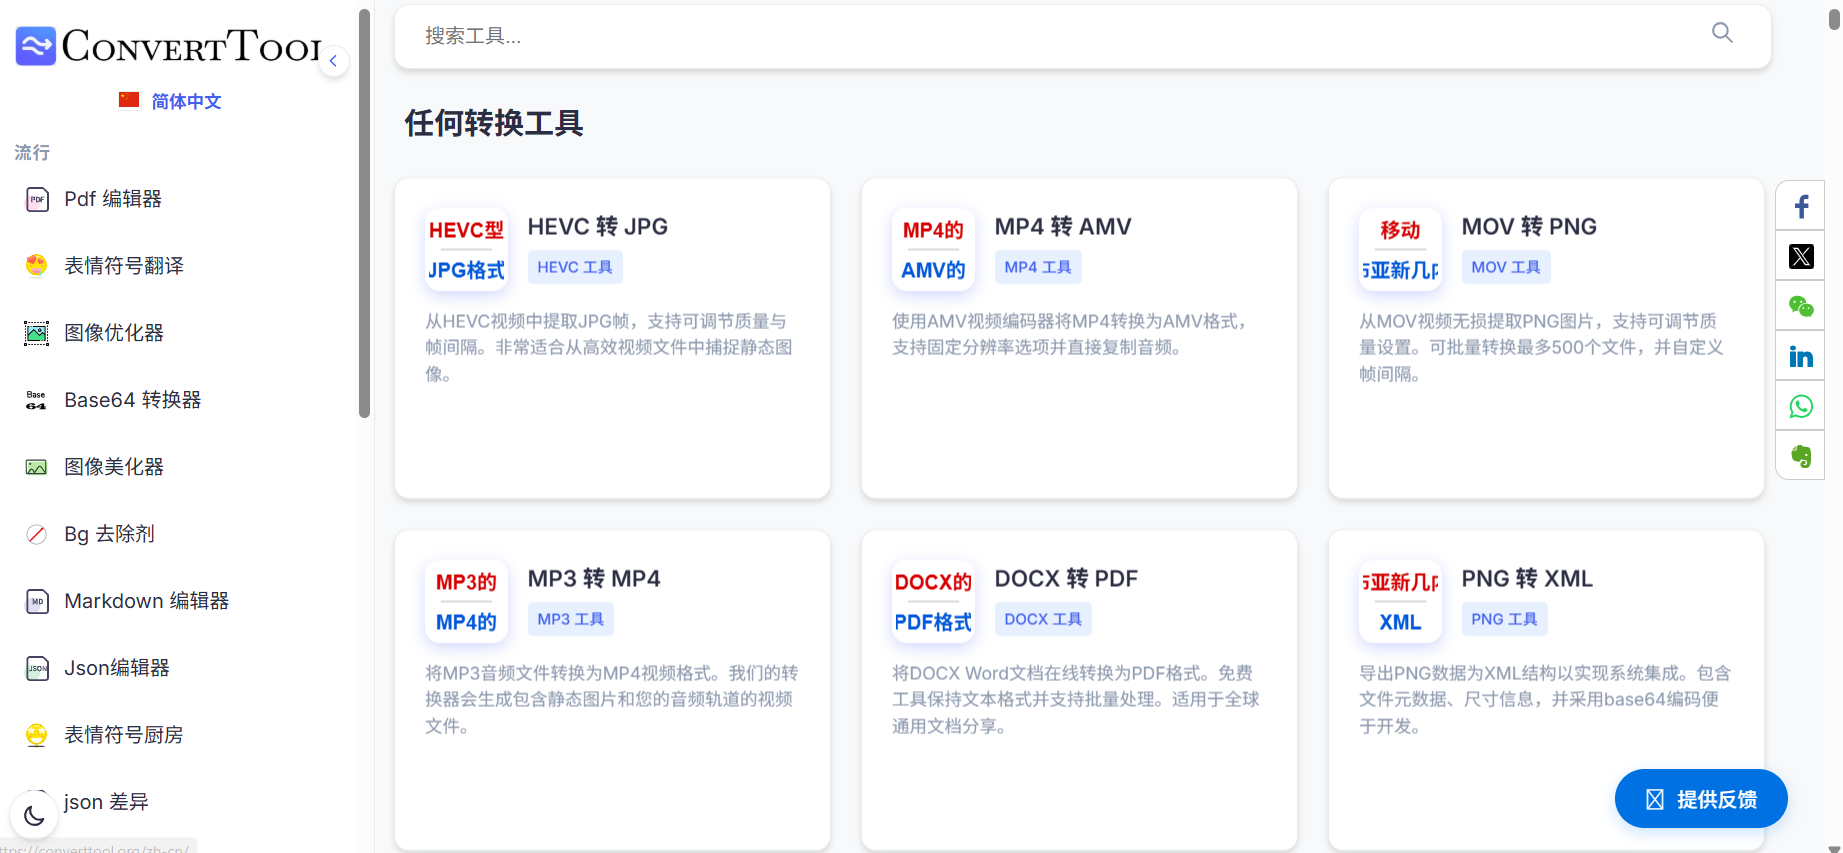Open 表情符号厨房 from the sidebar
Viewport: 1843px width, 853px height.
click(124, 735)
